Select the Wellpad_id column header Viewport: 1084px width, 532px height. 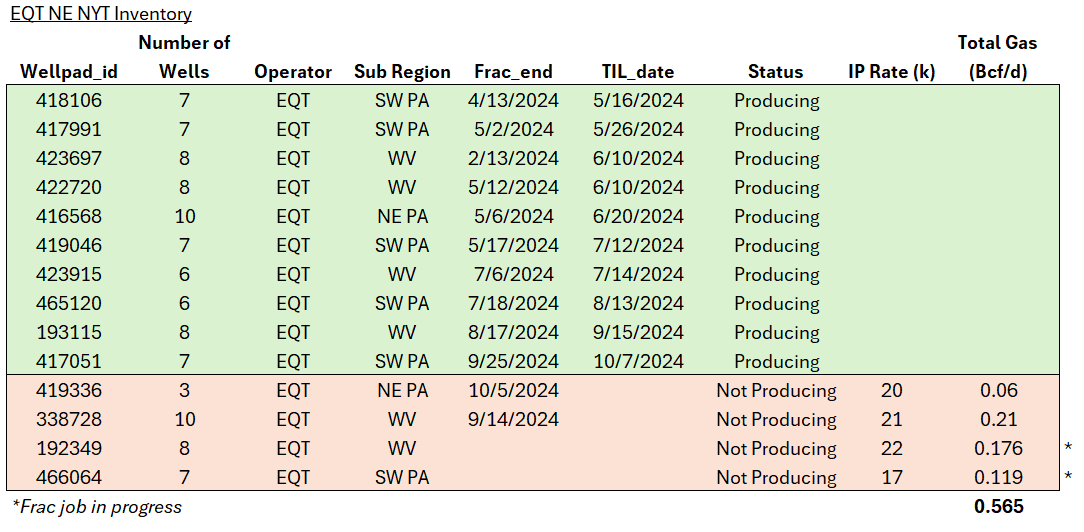(68, 72)
